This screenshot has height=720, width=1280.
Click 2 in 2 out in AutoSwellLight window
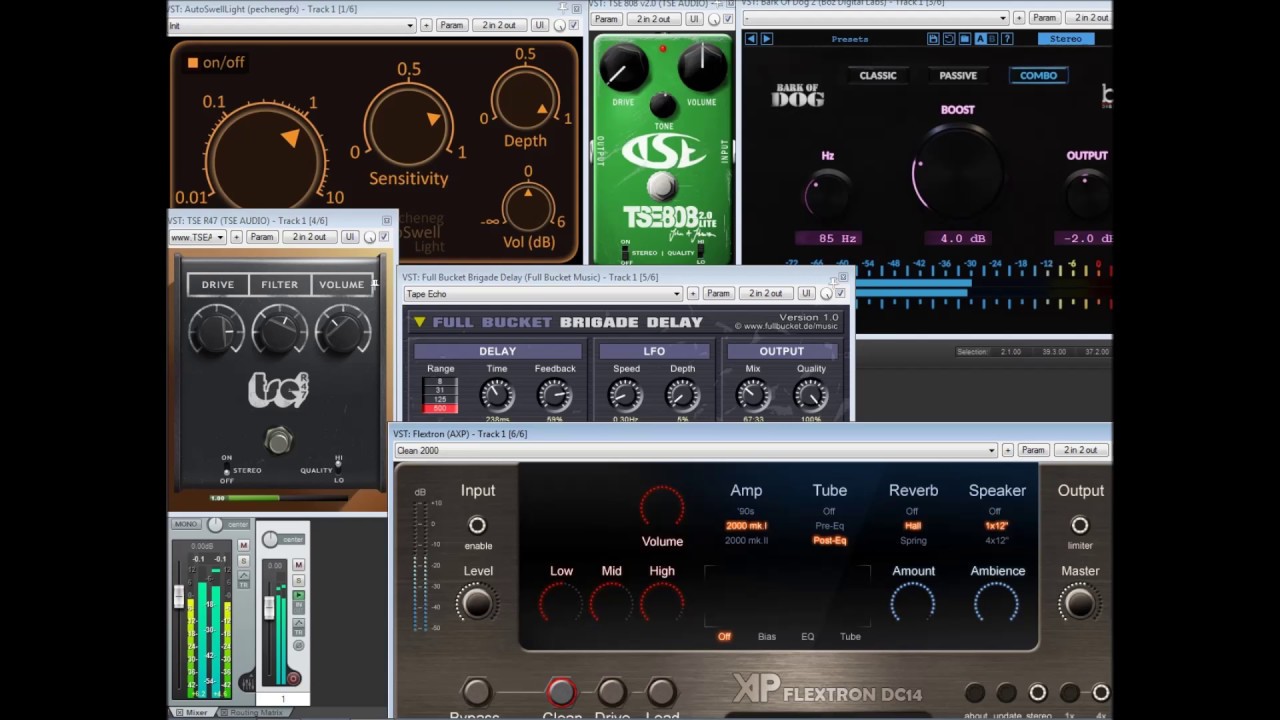point(499,25)
